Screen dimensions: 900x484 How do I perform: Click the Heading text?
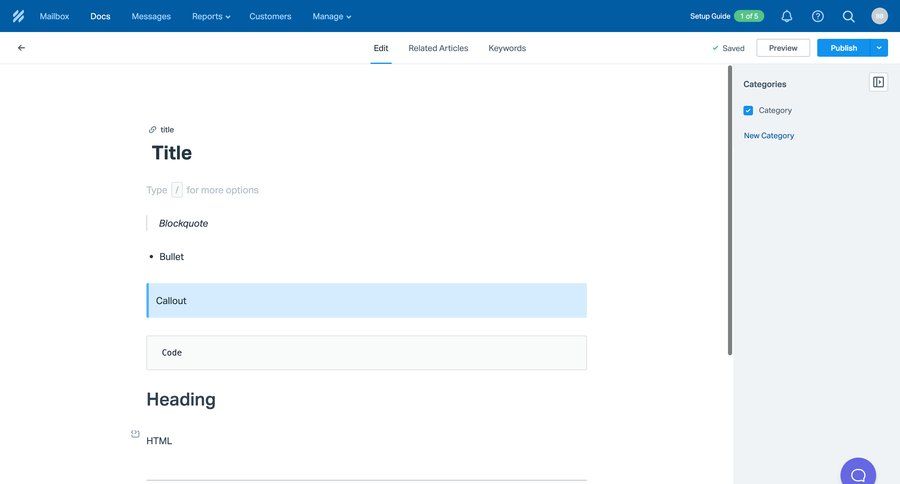click(x=181, y=399)
